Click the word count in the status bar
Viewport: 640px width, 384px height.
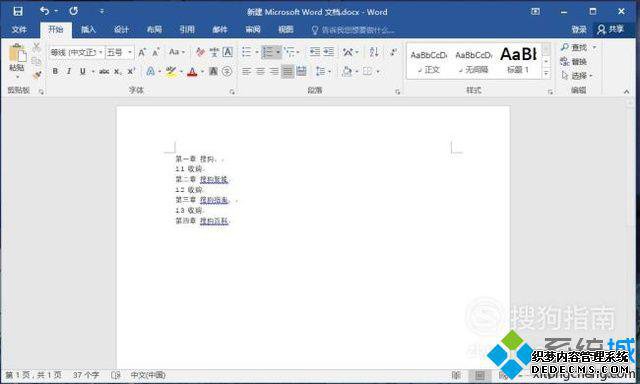pos(86,375)
